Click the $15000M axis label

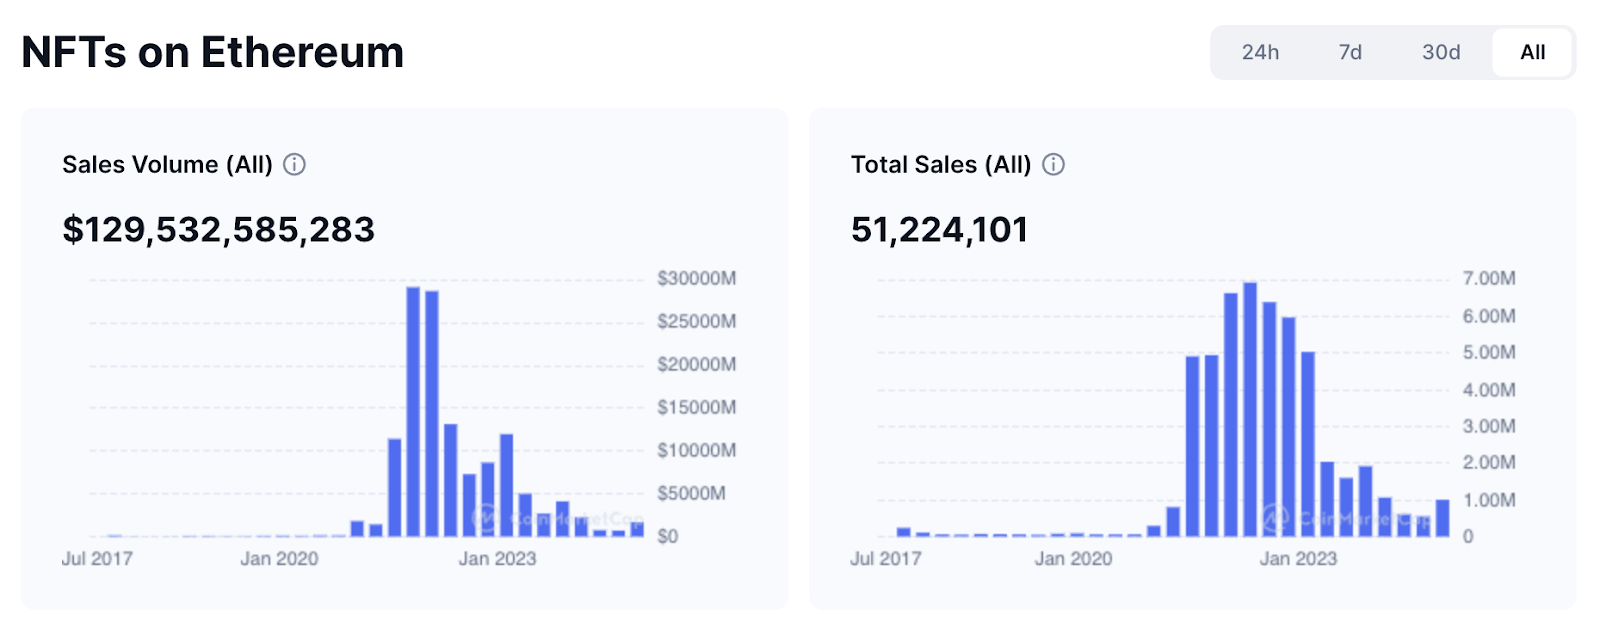point(696,407)
